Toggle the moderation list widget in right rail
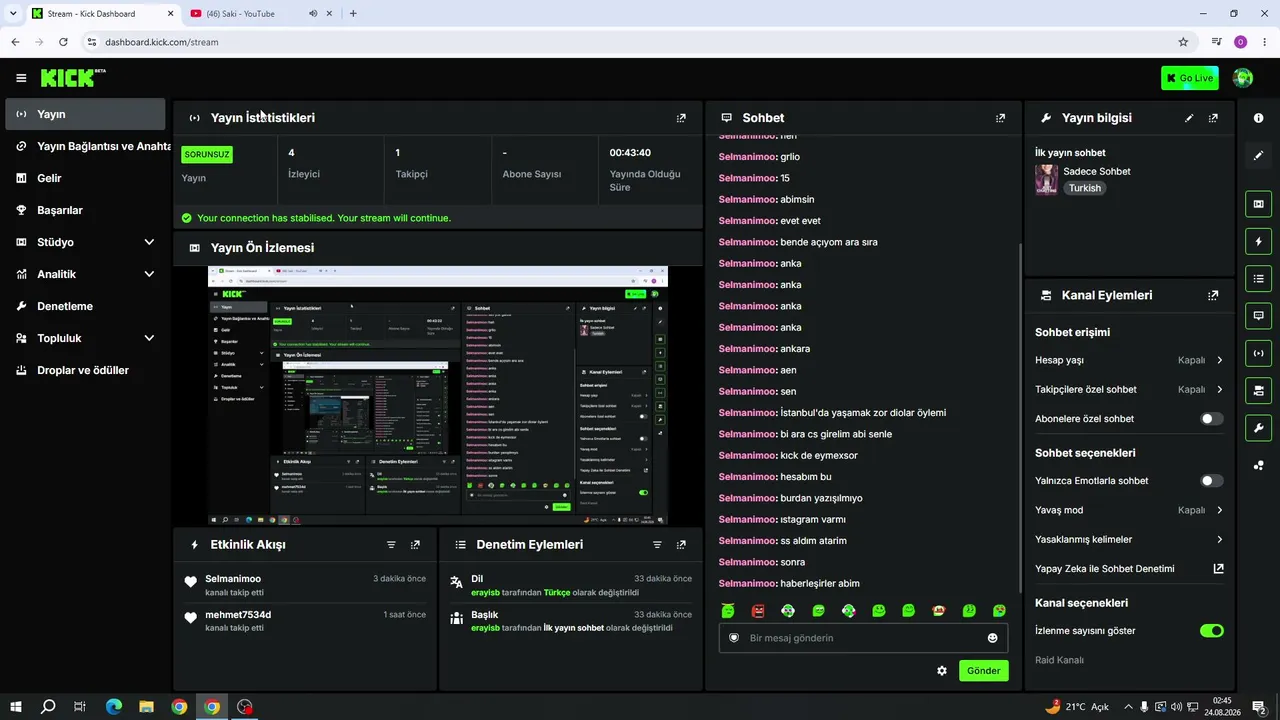 1258,278
